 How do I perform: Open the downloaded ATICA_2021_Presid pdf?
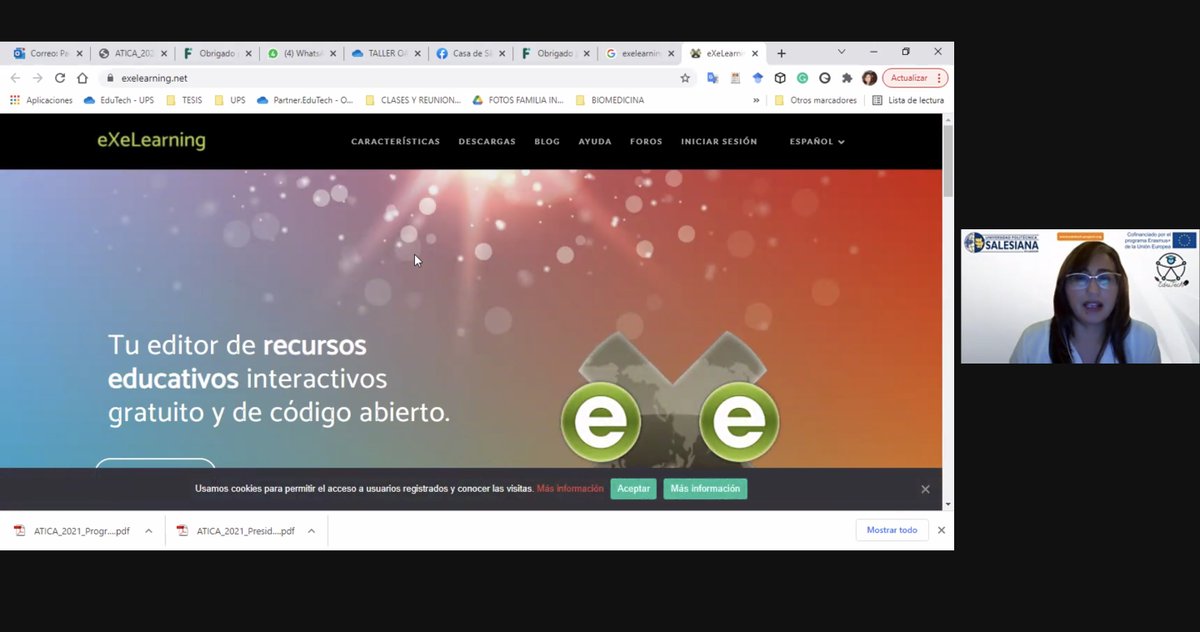[236, 531]
